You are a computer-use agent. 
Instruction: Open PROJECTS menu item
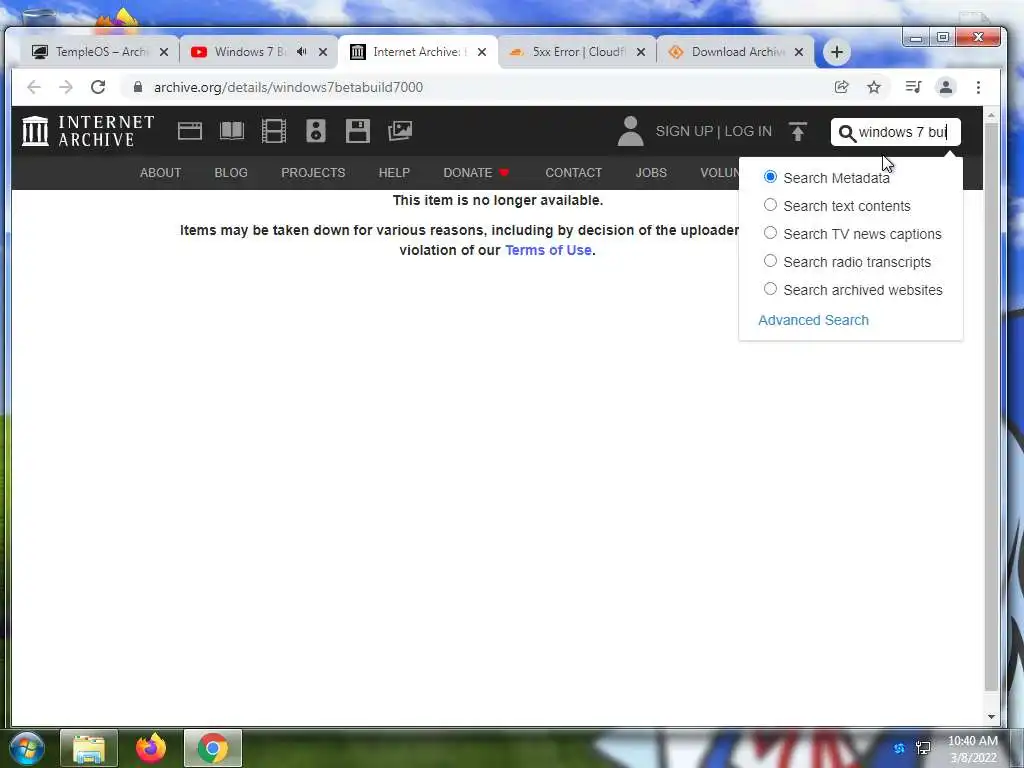pyautogui.click(x=313, y=172)
